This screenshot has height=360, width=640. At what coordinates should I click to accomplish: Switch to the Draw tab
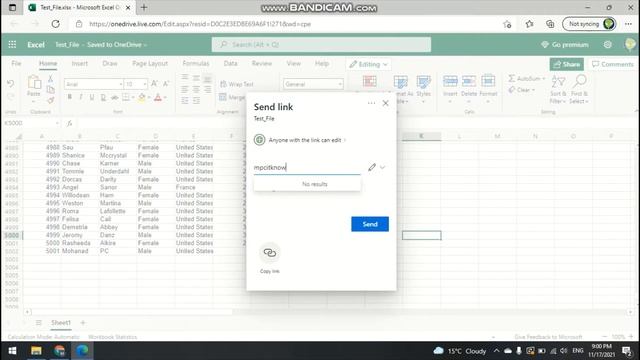[110, 64]
